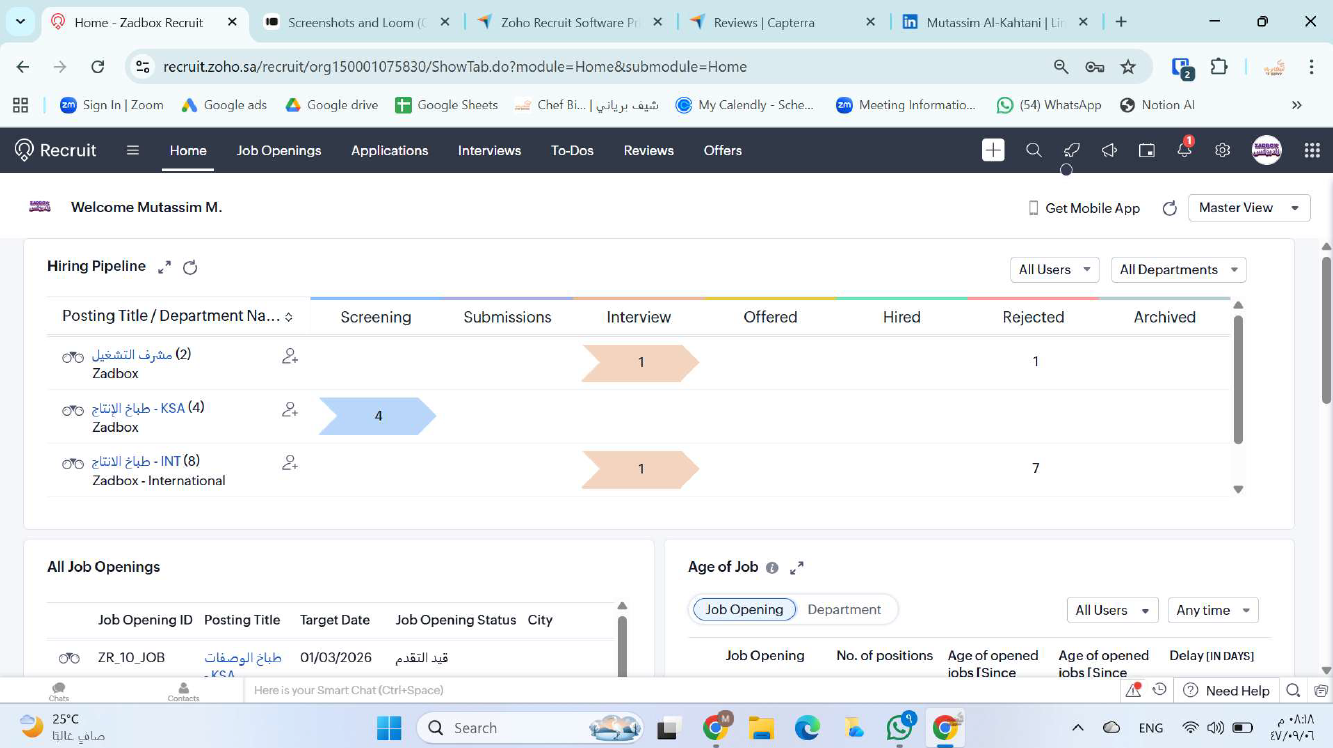Show more bookmarks chevron

[1297, 105]
